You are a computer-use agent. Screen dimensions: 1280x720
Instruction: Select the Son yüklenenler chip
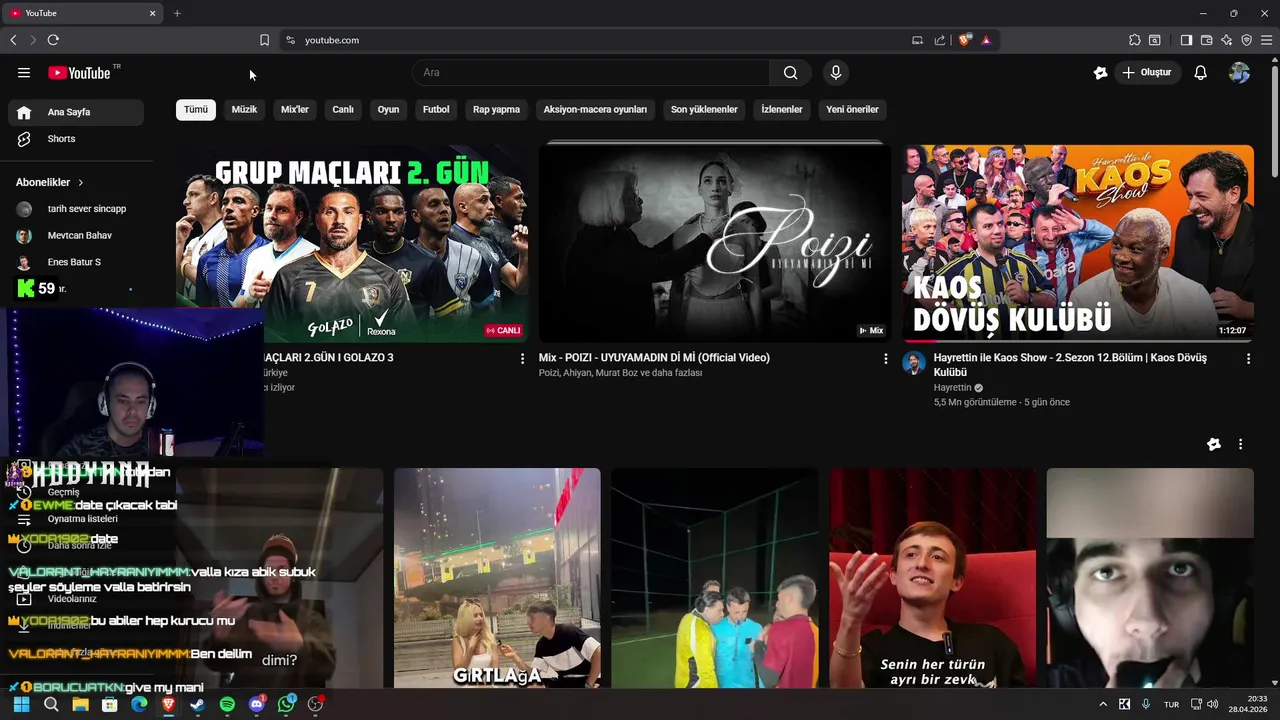[x=704, y=109]
